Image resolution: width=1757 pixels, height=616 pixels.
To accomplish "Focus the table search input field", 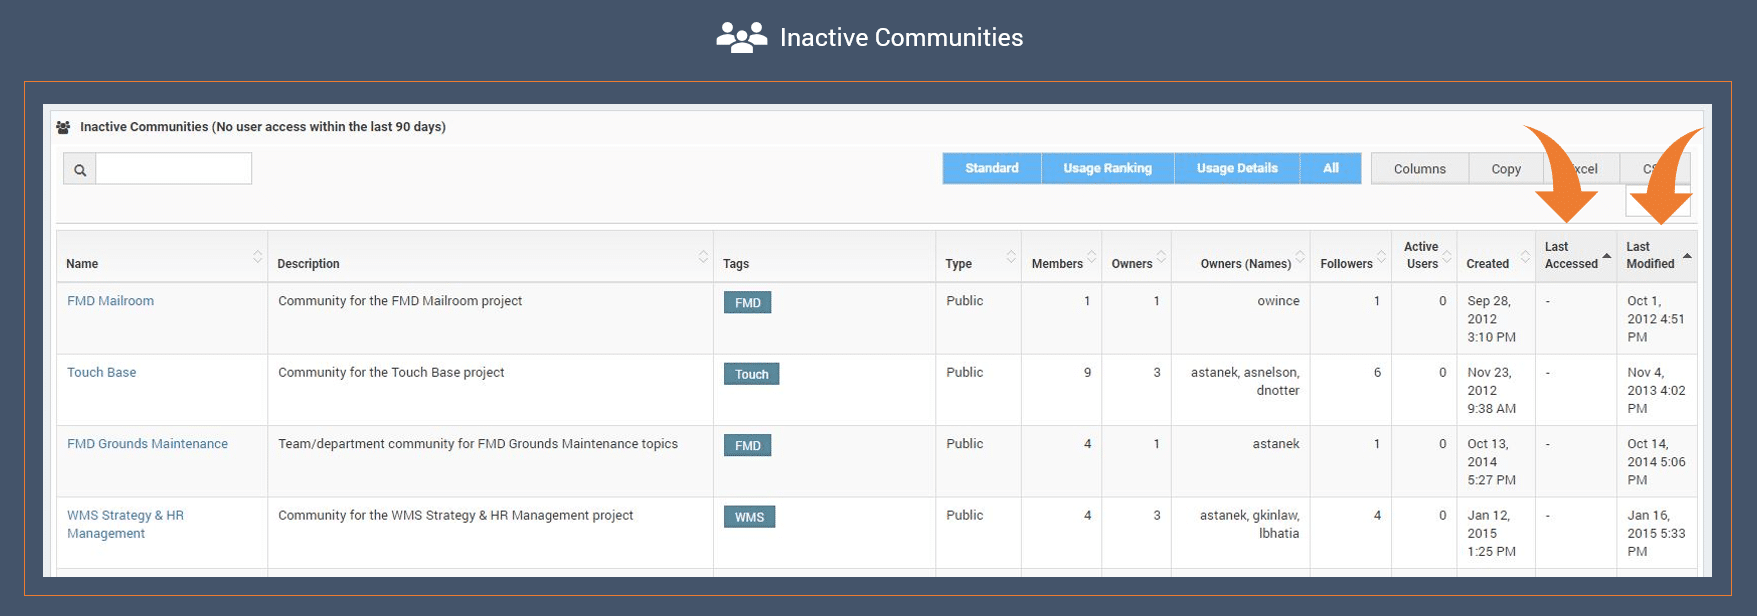I will click(x=173, y=169).
